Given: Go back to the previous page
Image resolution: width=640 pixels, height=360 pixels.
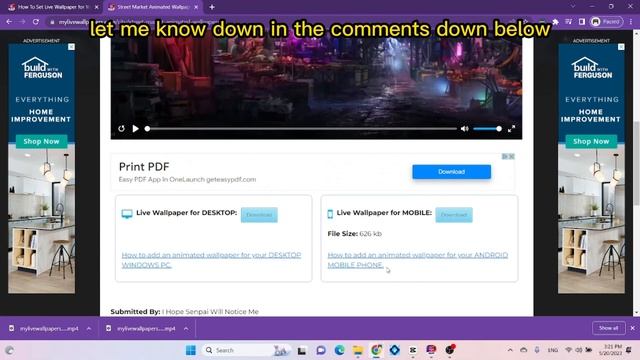Looking at the screenshot, I should [9, 22].
